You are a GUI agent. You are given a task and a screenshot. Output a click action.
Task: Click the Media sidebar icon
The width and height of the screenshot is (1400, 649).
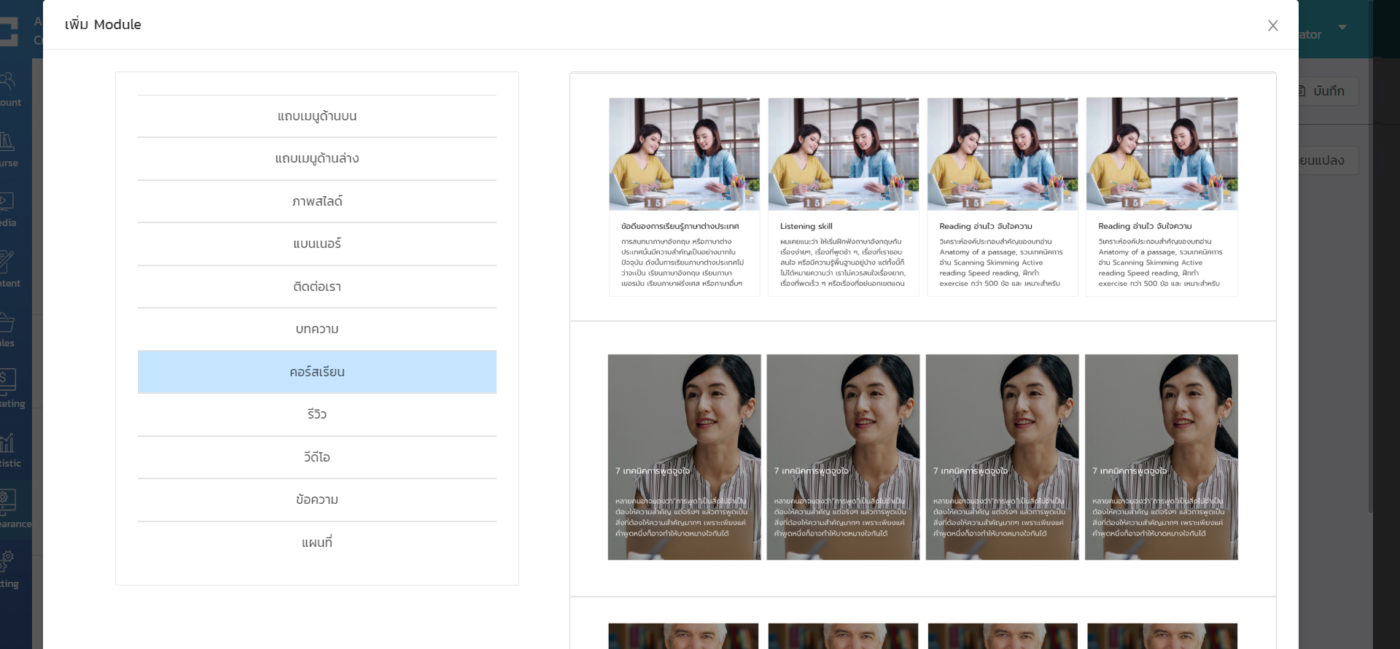(x=10, y=208)
